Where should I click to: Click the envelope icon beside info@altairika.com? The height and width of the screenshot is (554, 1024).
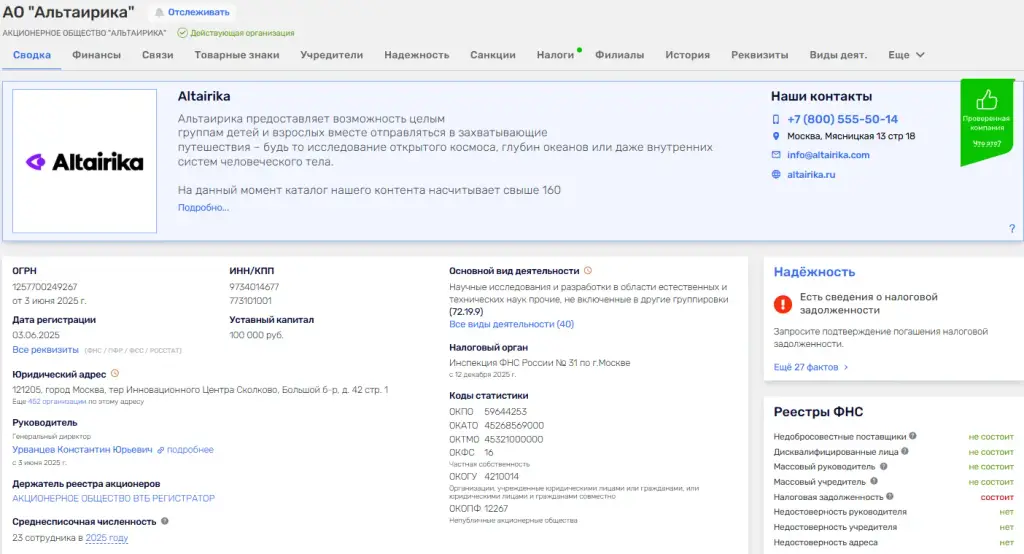pyautogui.click(x=776, y=155)
